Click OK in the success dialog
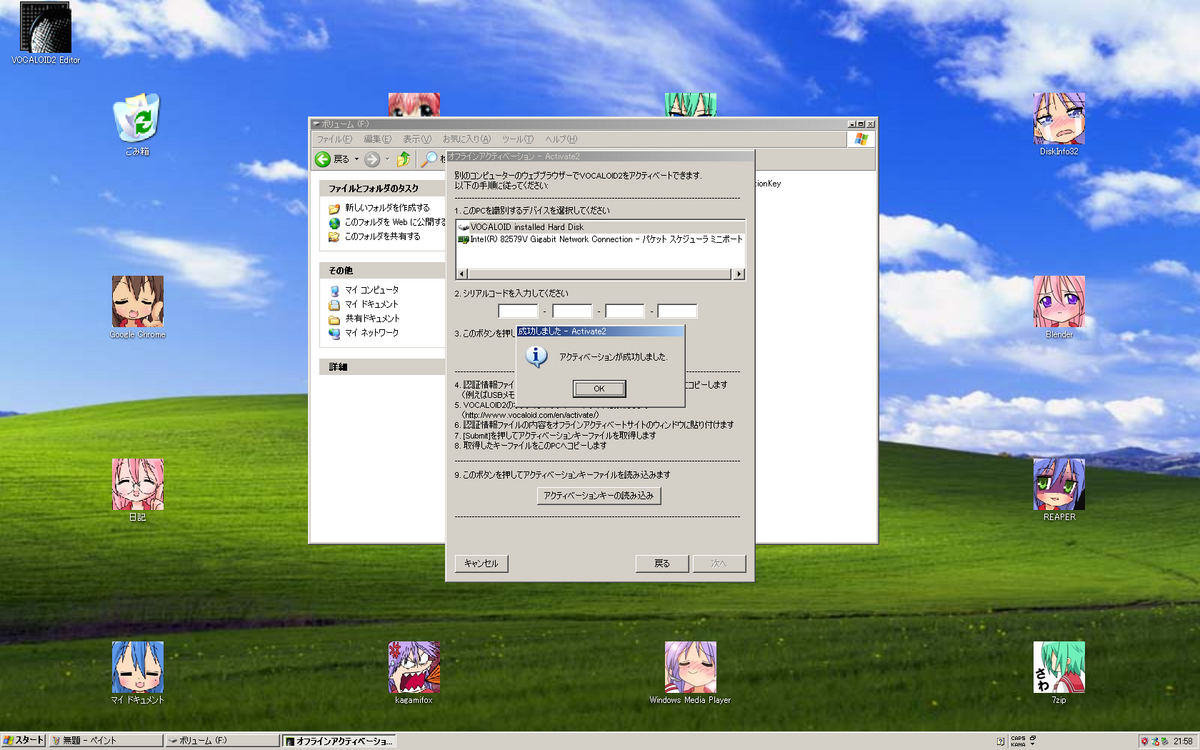 click(599, 388)
